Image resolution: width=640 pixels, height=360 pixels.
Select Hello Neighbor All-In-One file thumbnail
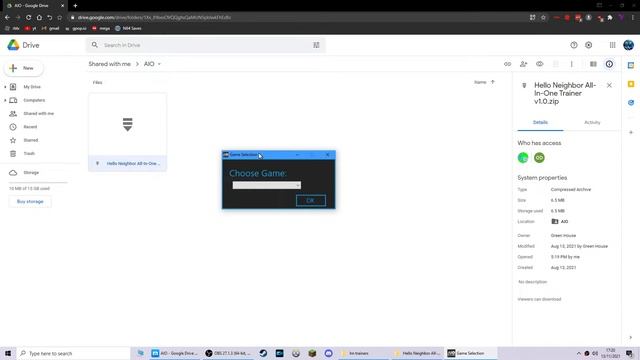click(127, 124)
